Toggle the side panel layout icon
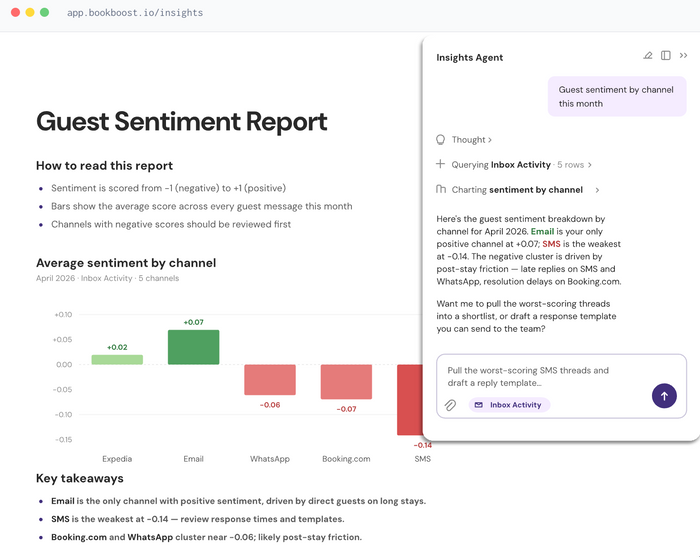 click(x=666, y=55)
